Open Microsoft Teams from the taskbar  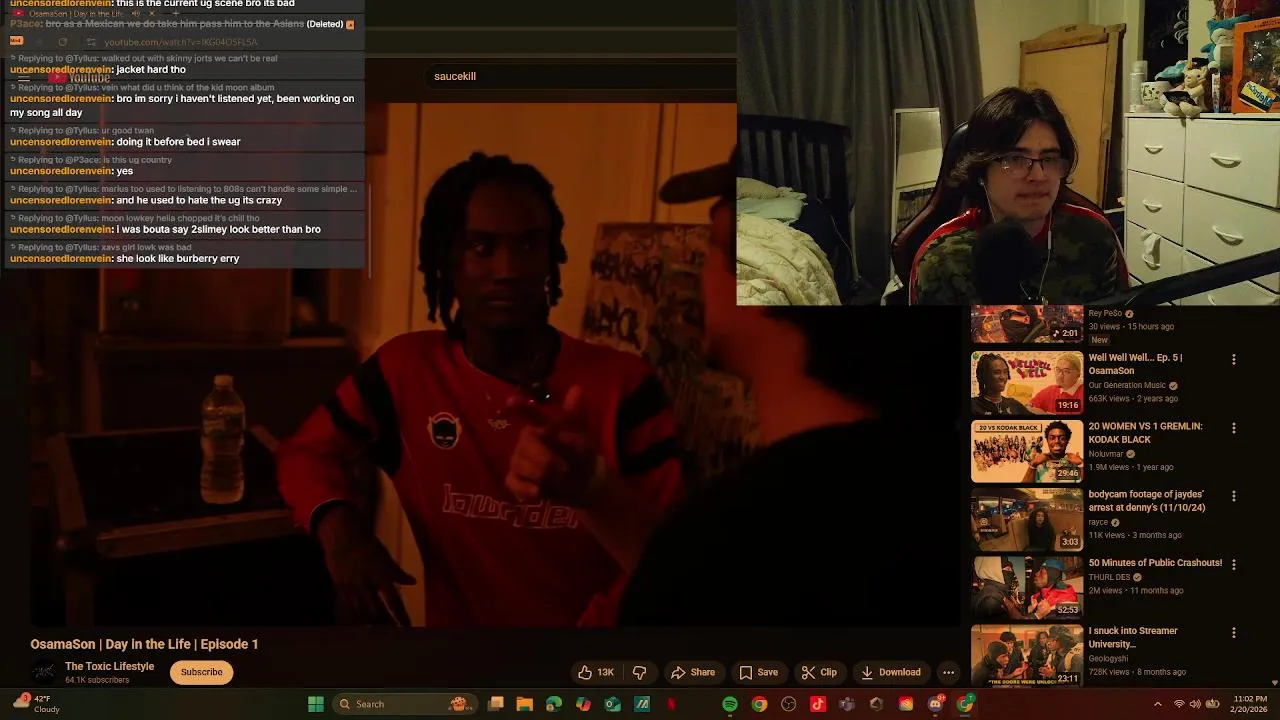[x=847, y=704]
